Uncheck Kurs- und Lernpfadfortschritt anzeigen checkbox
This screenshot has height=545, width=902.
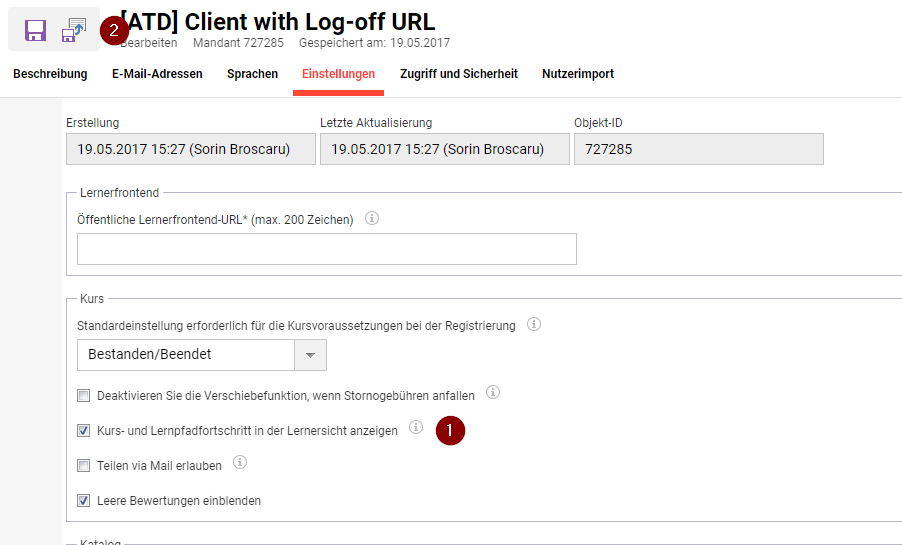[x=84, y=431]
